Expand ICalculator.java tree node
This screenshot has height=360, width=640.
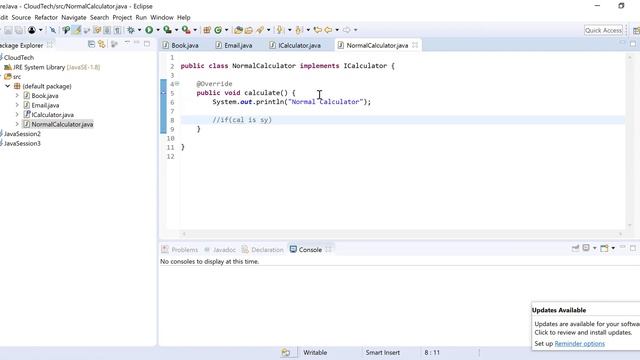(17, 115)
